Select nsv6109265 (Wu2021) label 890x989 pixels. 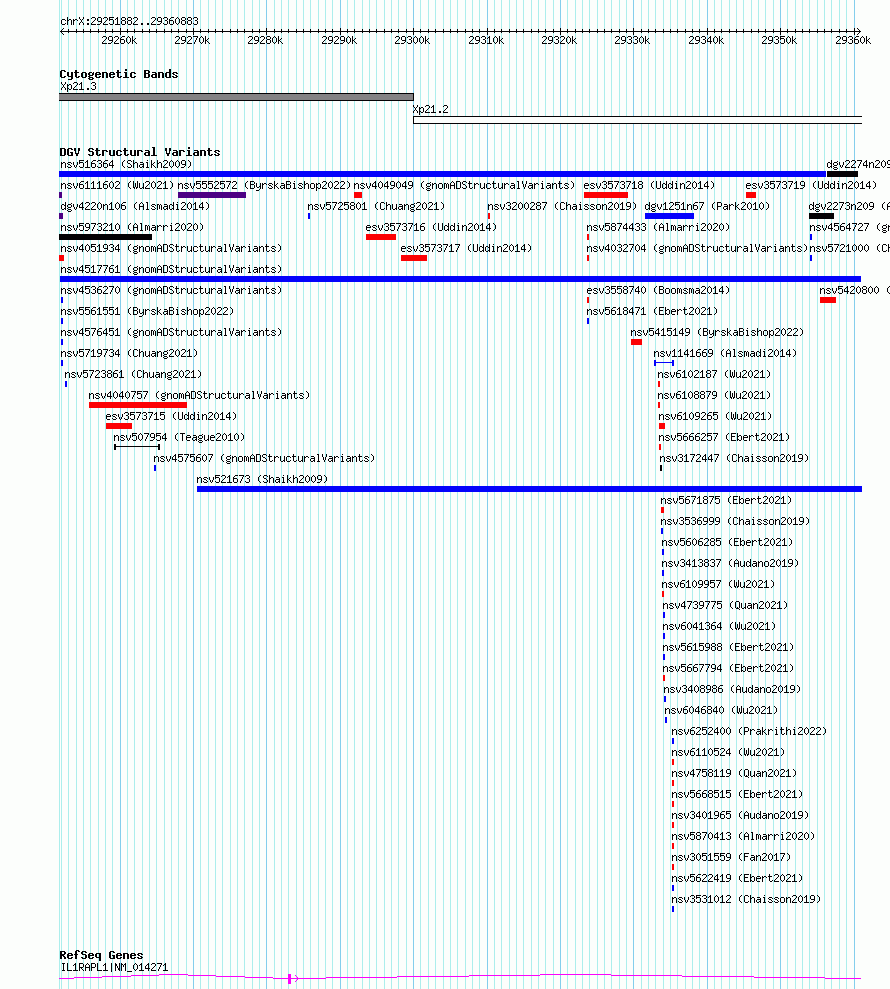[x=715, y=416]
